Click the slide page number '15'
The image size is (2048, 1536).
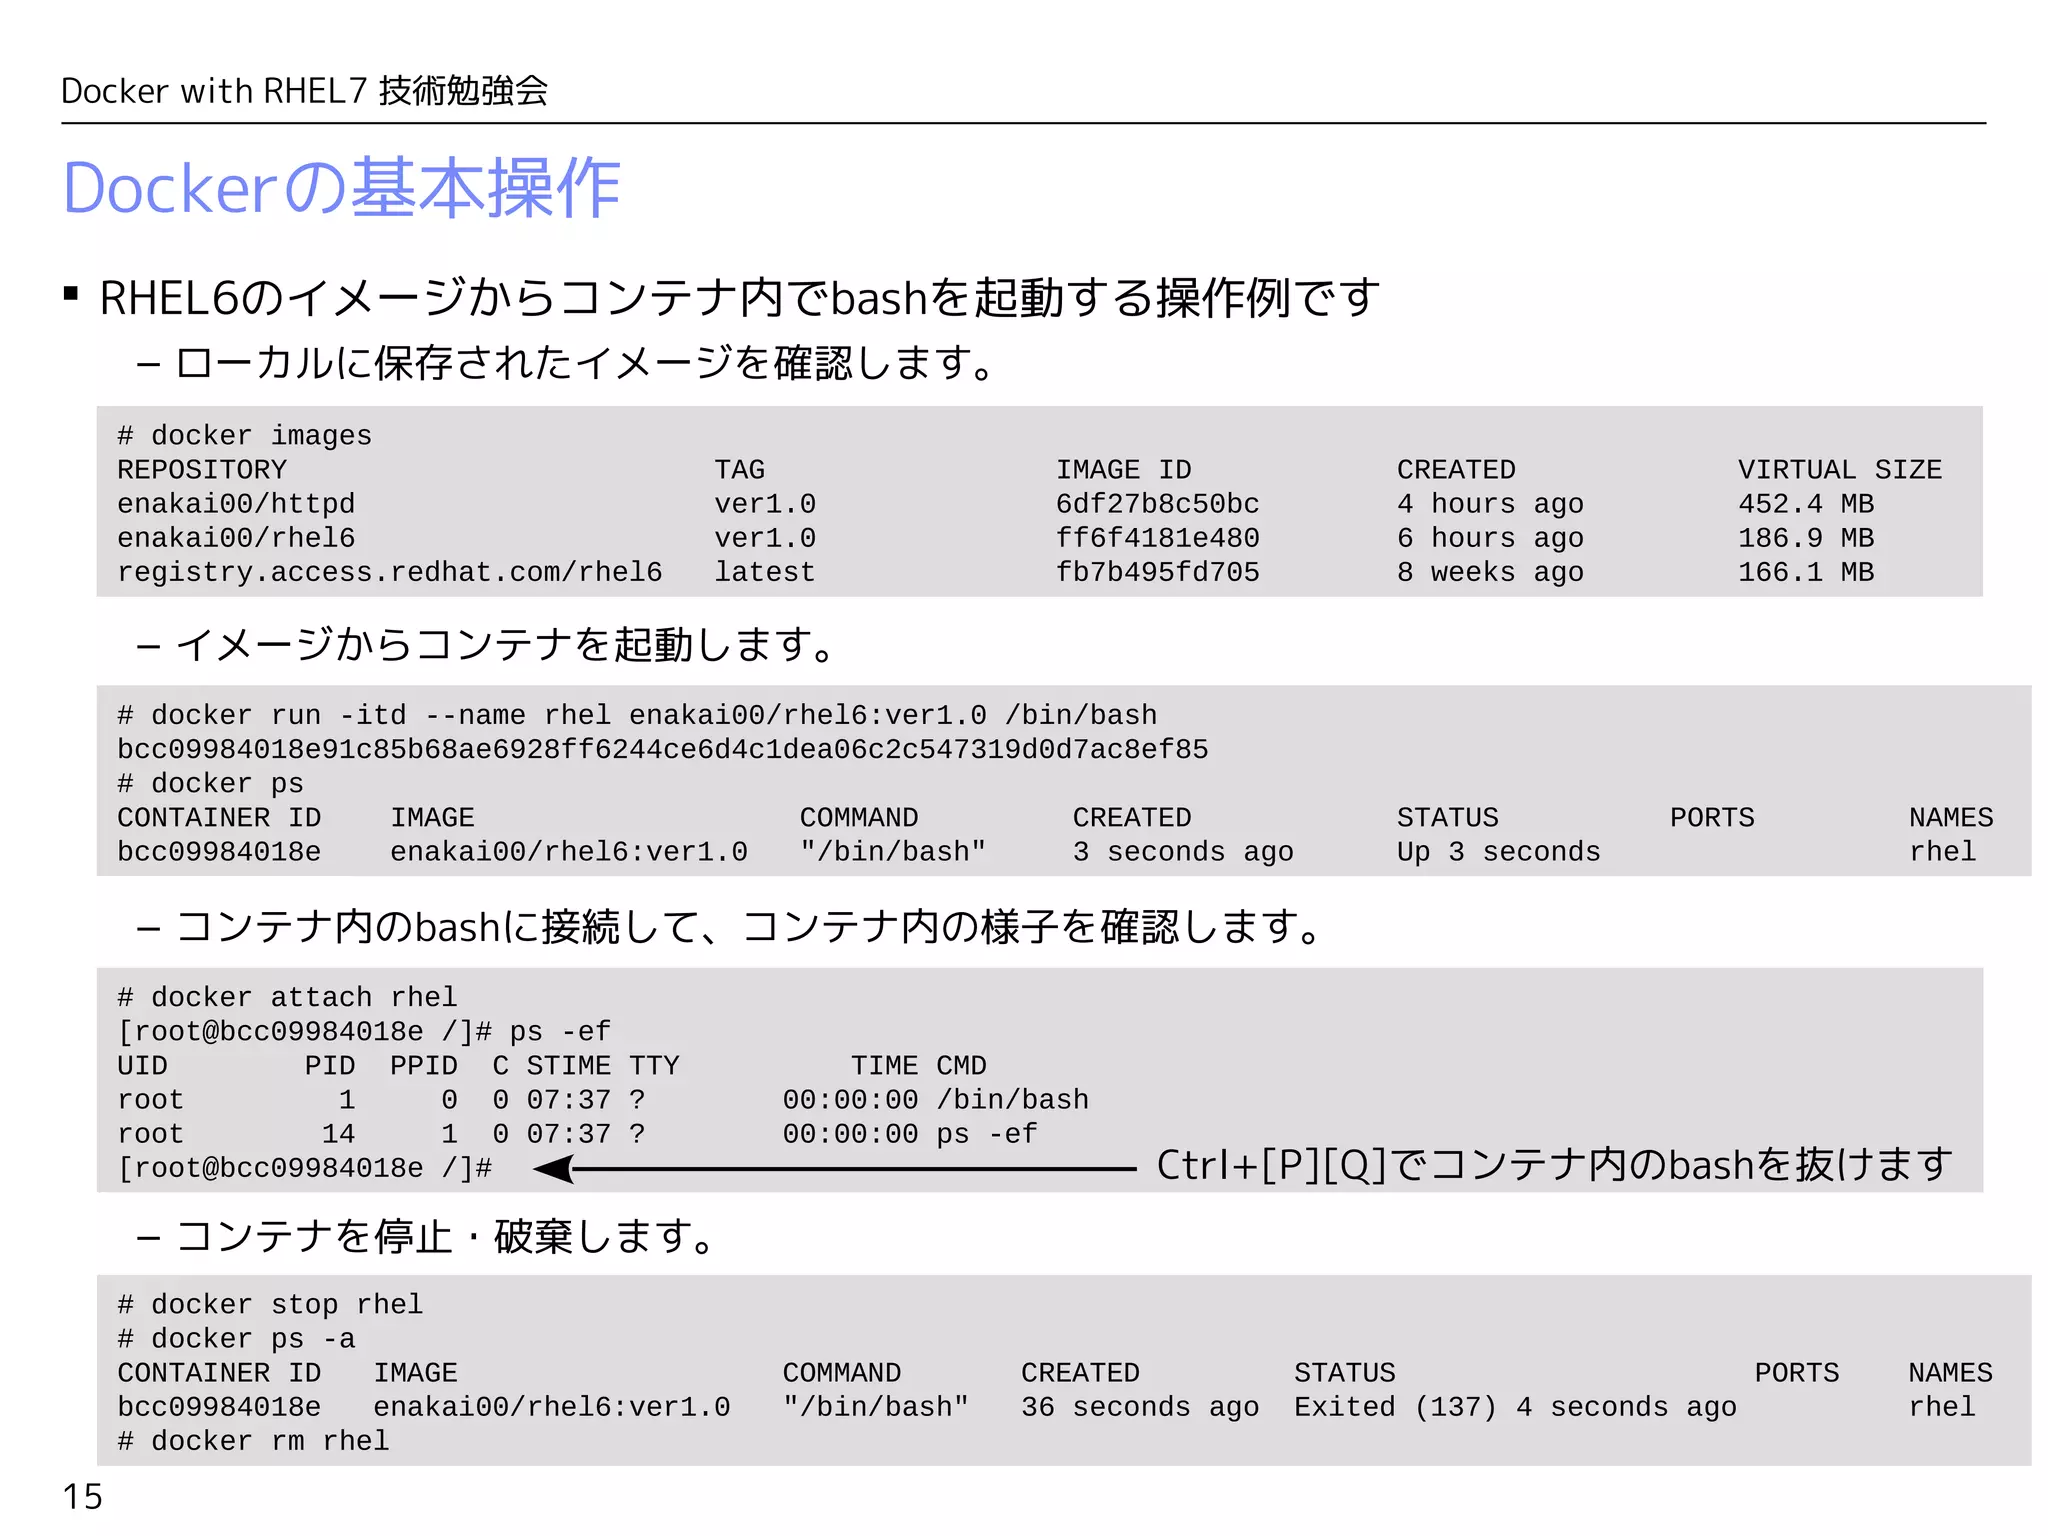82,1497
